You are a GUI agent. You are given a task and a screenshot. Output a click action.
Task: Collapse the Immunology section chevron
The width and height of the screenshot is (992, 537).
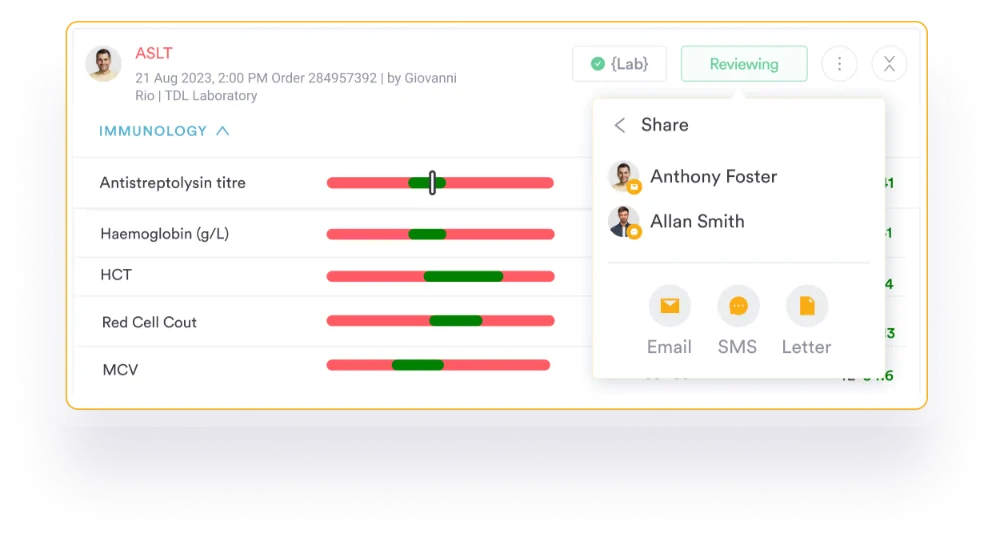click(223, 131)
